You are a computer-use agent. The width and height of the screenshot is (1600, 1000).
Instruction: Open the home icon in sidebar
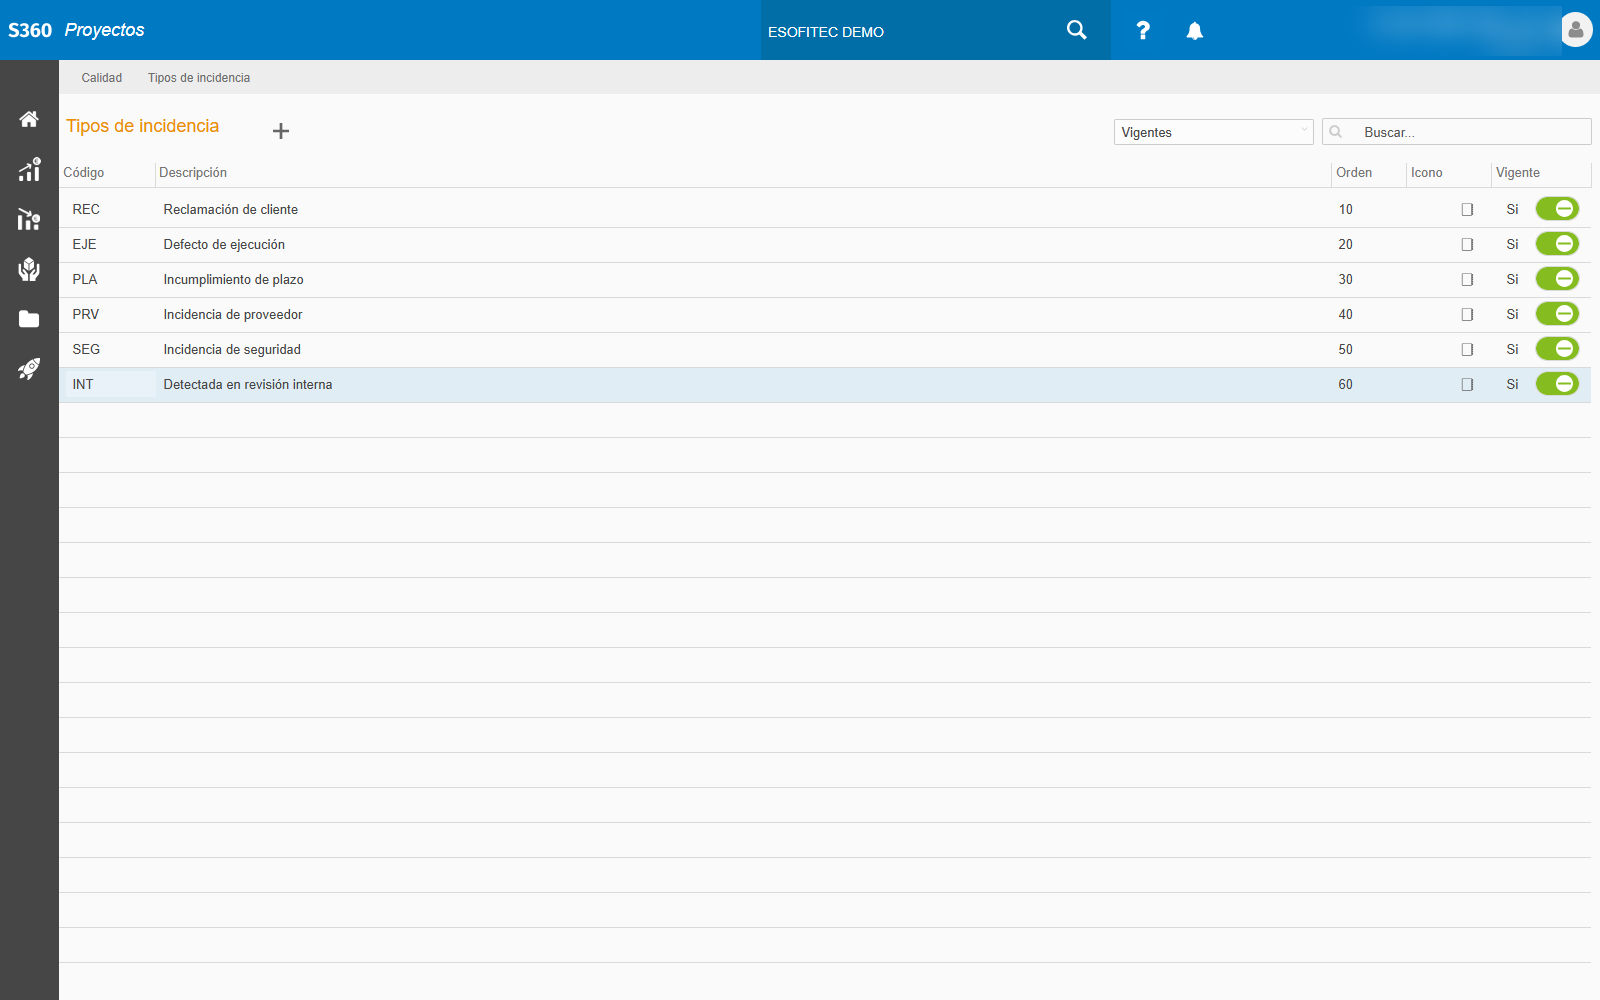coord(29,119)
